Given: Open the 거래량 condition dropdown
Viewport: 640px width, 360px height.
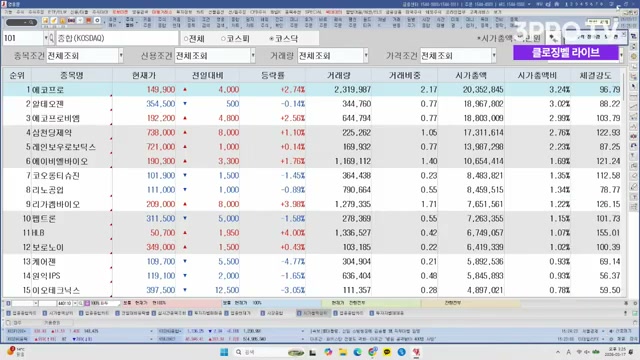Looking at the screenshot, I should [366, 56].
